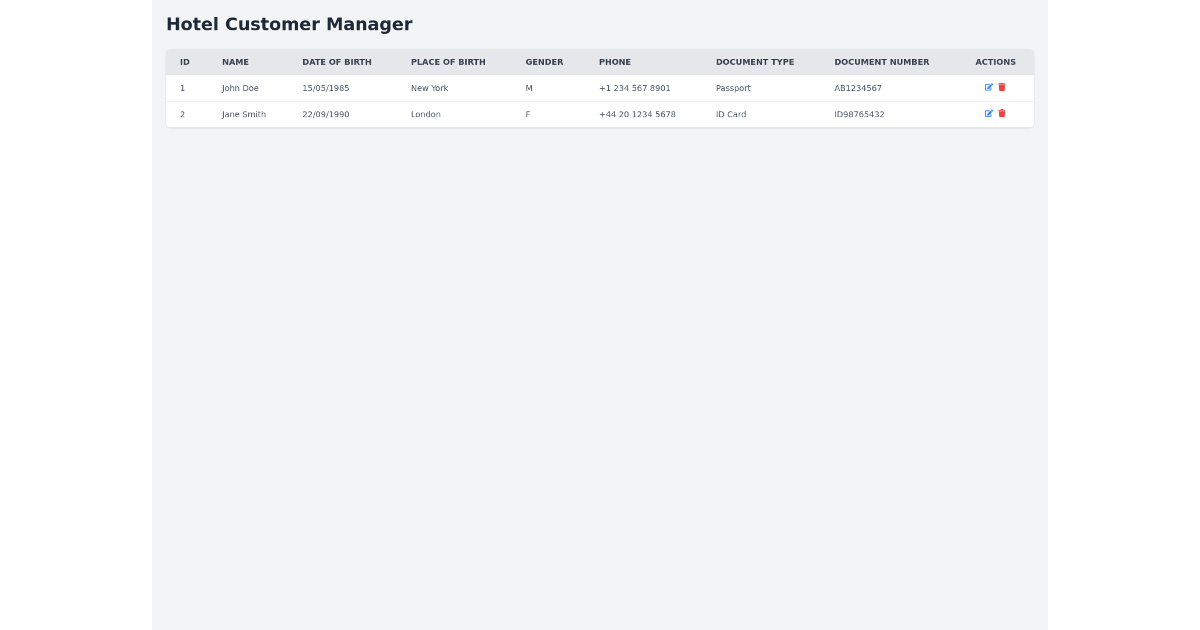This screenshot has height=630, width=1200.
Task: Click the DOCUMENT NUMBER column header
Action: point(881,61)
